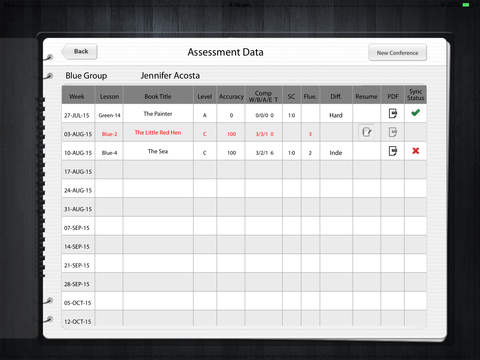This screenshot has width=480, height=360.
Task: Tap the Blue Group label
Action: [x=86, y=76]
